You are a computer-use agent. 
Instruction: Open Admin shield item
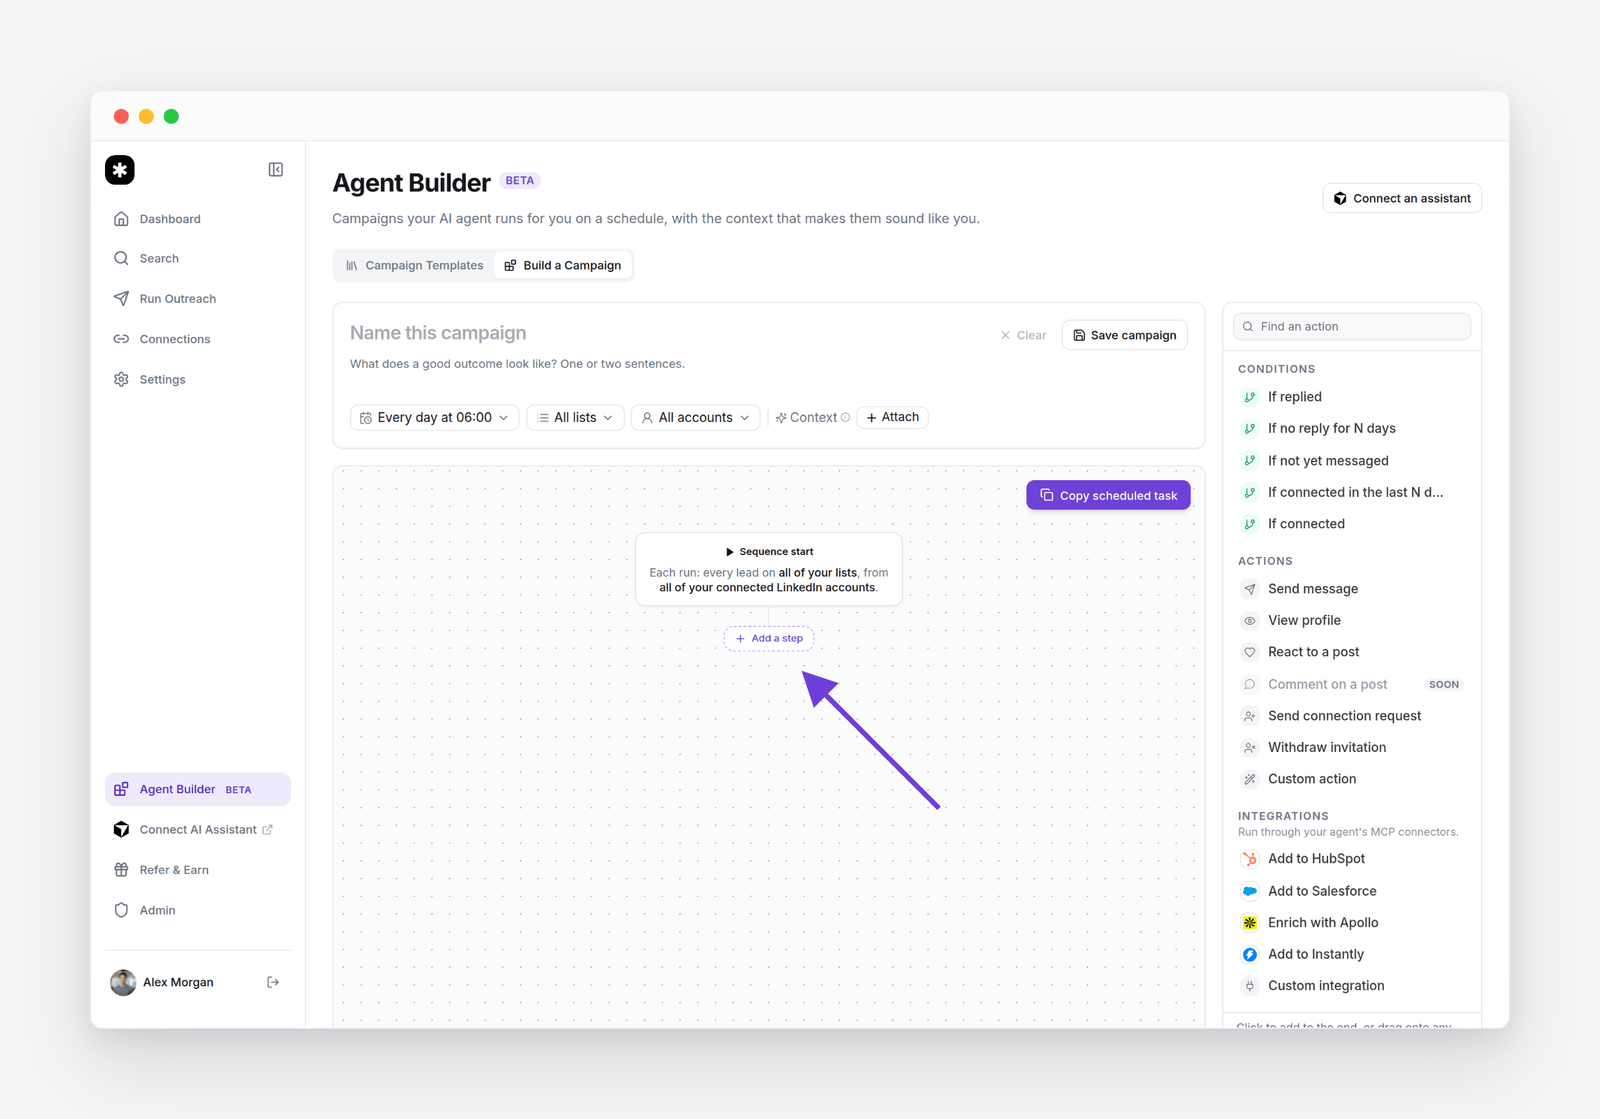pos(198,910)
